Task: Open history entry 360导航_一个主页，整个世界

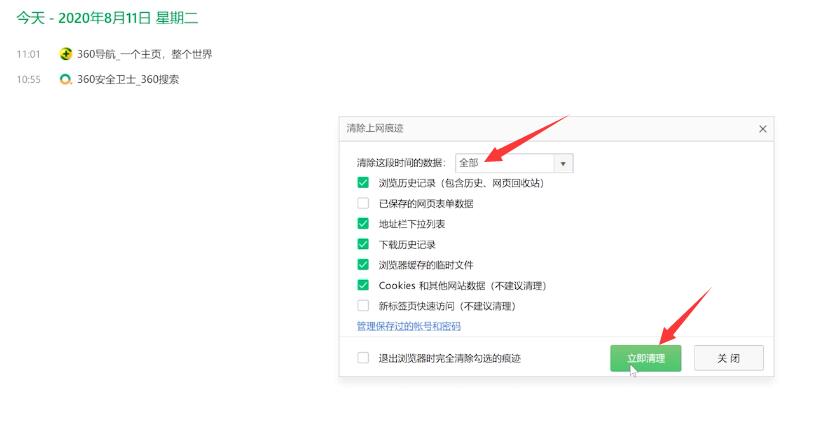Action: (x=145, y=54)
